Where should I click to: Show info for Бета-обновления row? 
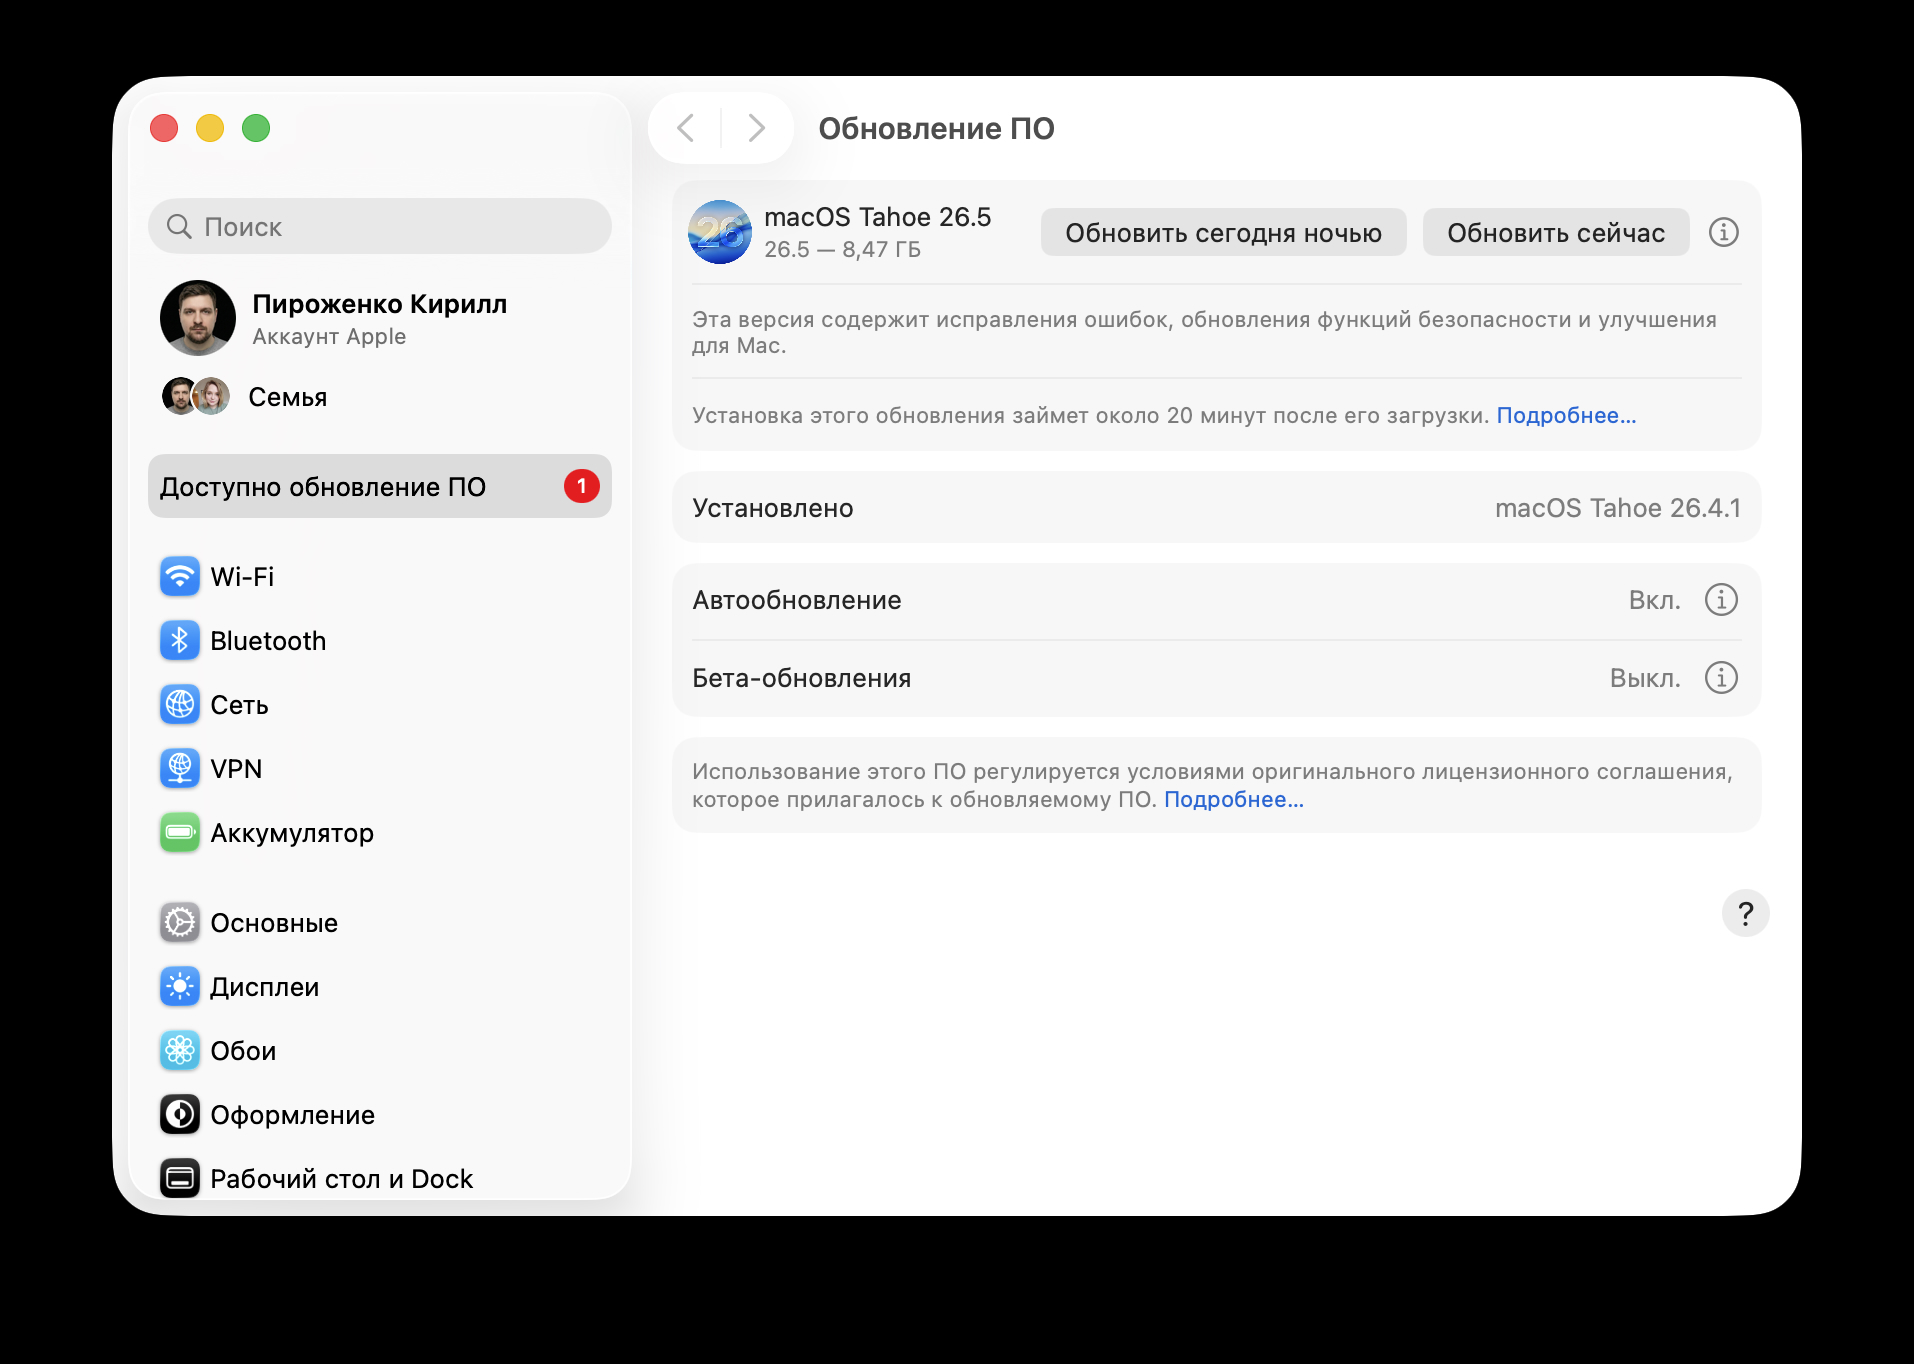[x=1721, y=678]
